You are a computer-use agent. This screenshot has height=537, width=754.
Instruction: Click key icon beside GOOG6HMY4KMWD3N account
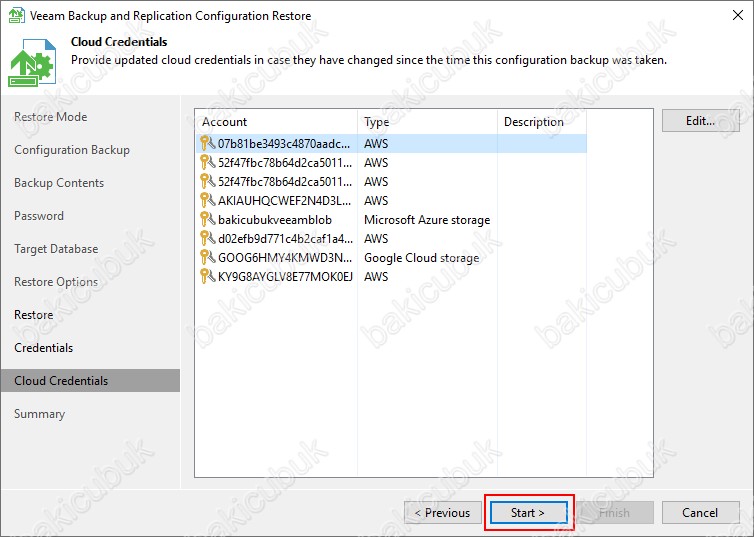208,258
